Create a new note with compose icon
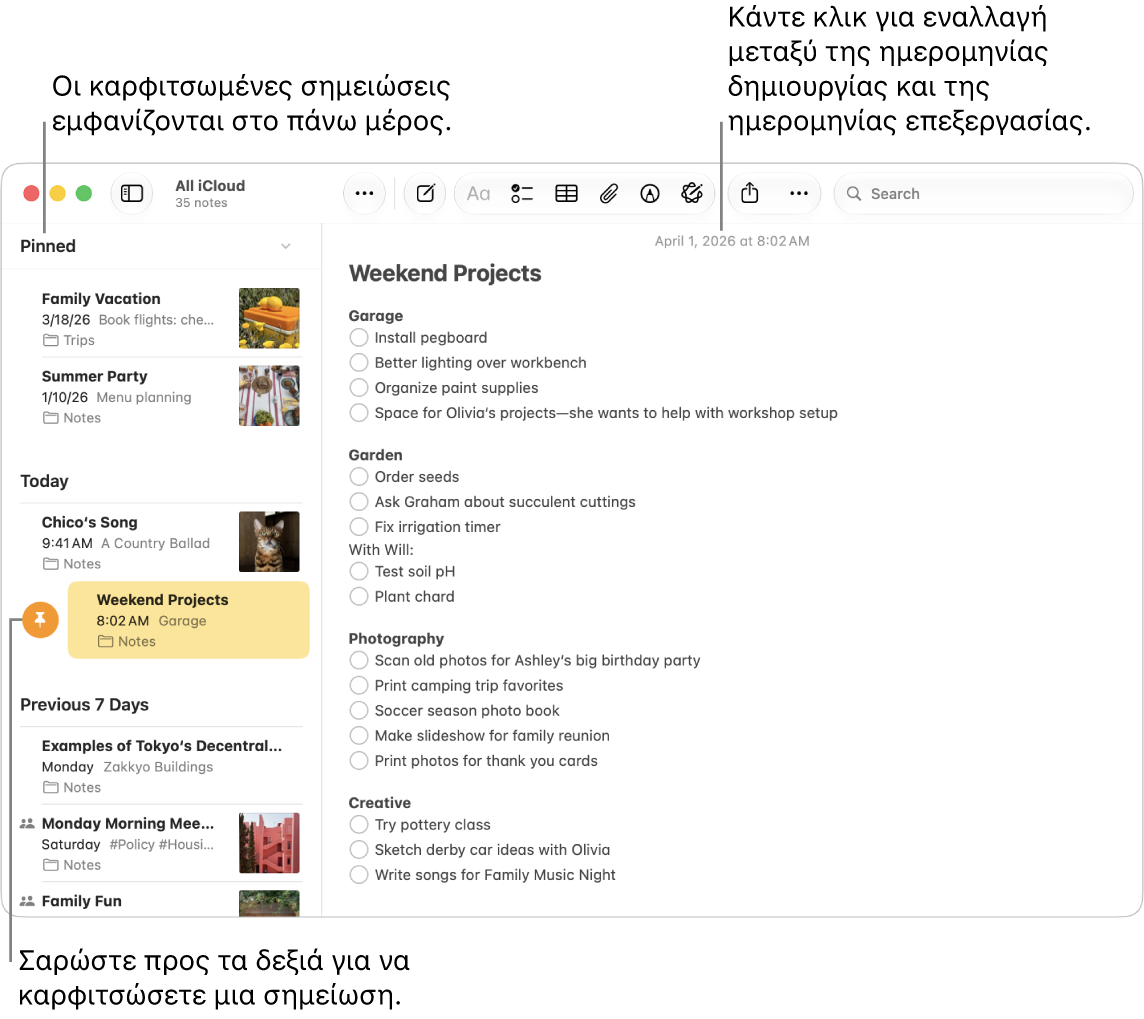This screenshot has width=1144, height=1019. coord(425,193)
